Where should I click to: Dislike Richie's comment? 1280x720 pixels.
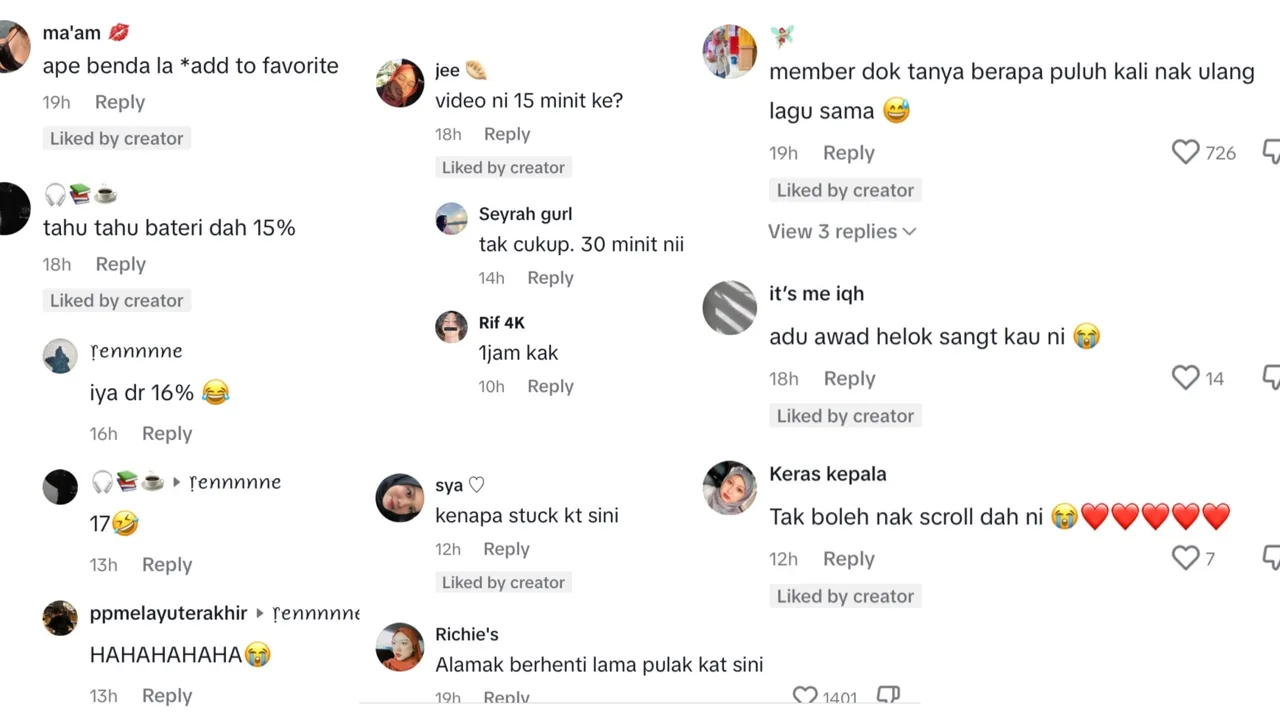(x=888, y=696)
